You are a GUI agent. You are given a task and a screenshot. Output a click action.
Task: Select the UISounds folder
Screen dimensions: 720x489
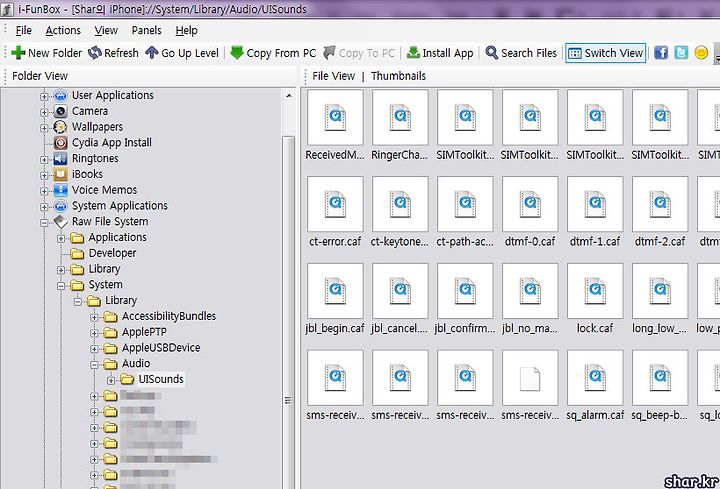[161, 379]
